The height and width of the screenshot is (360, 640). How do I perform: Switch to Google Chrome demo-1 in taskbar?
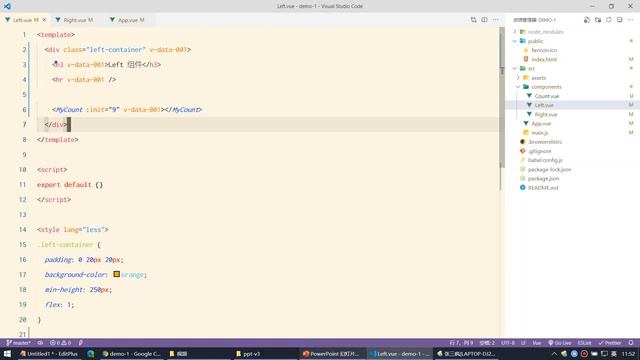[x=131, y=354]
